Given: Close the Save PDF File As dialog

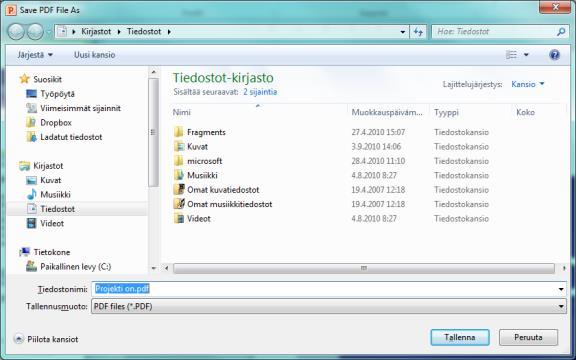Looking at the screenshot, I should (x=555, y=7).
